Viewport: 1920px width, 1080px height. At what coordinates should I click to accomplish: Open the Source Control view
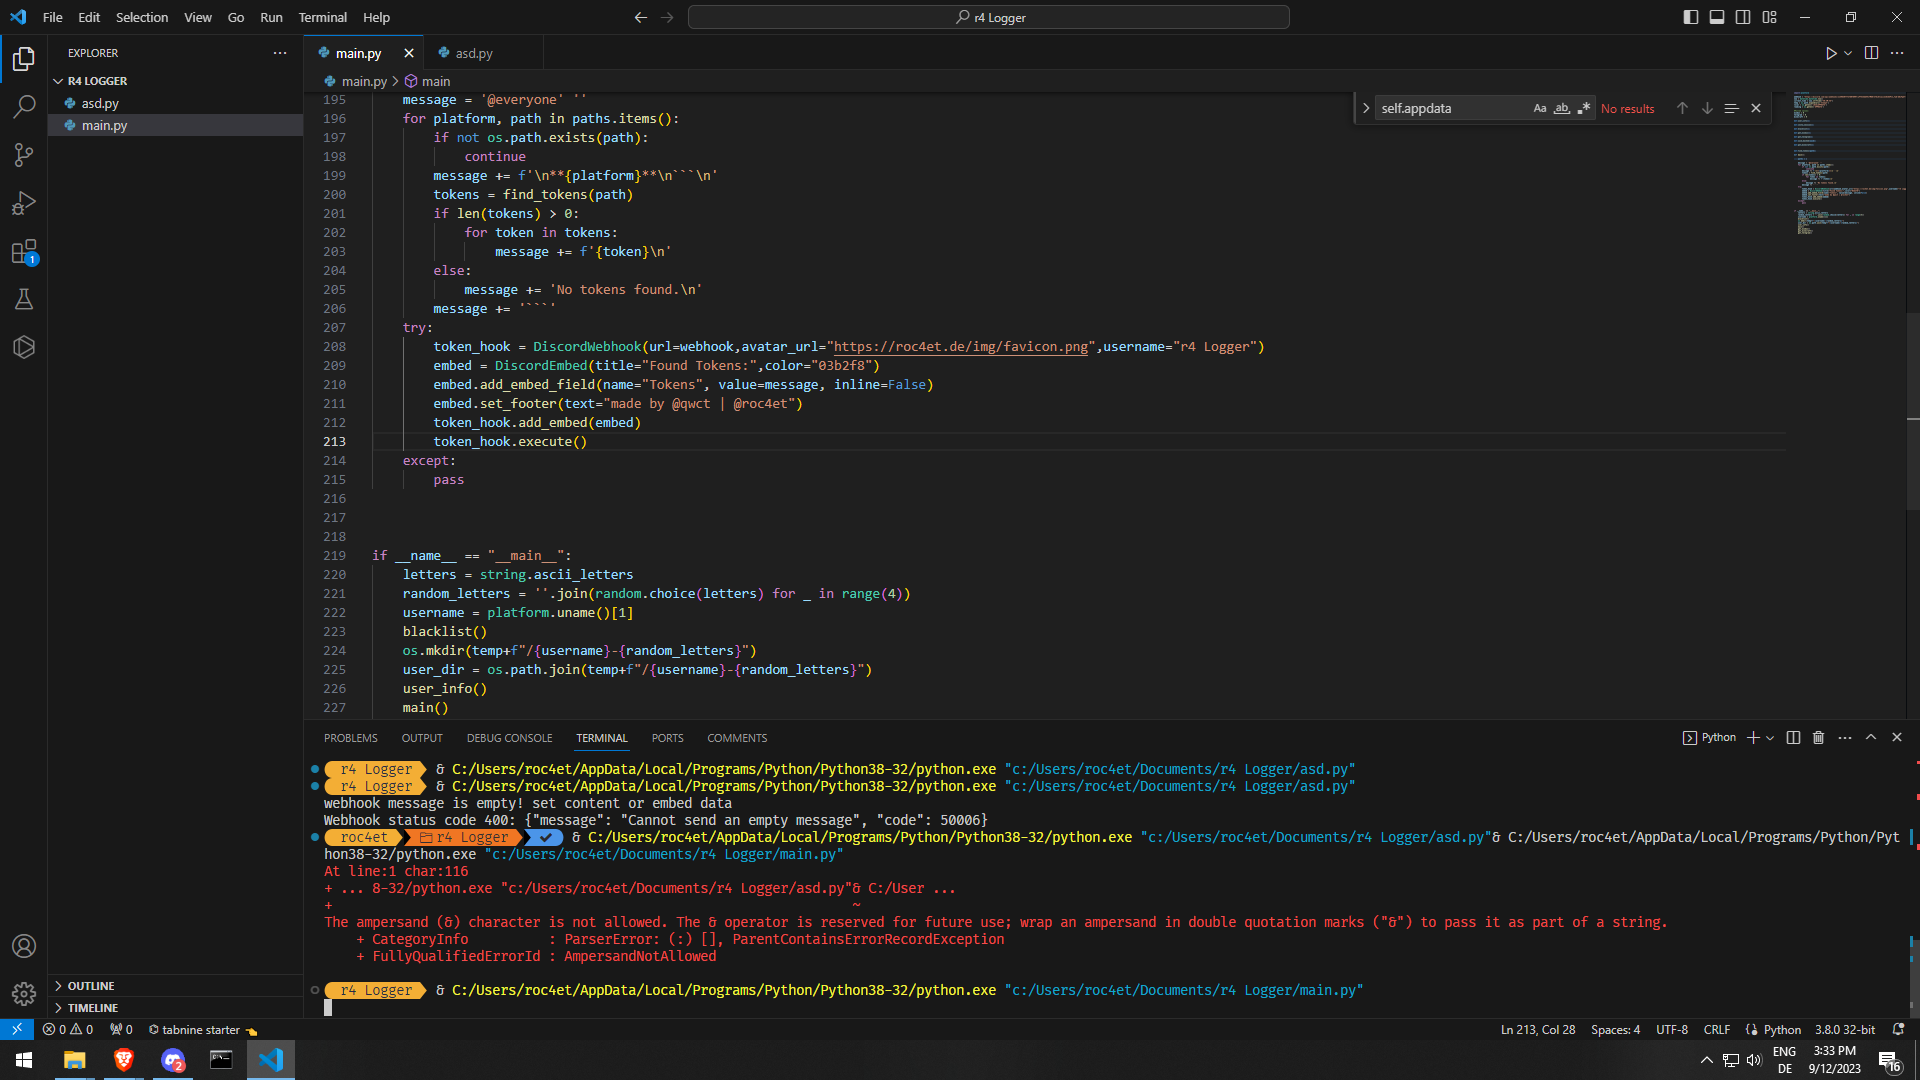[x=24, y=154]
